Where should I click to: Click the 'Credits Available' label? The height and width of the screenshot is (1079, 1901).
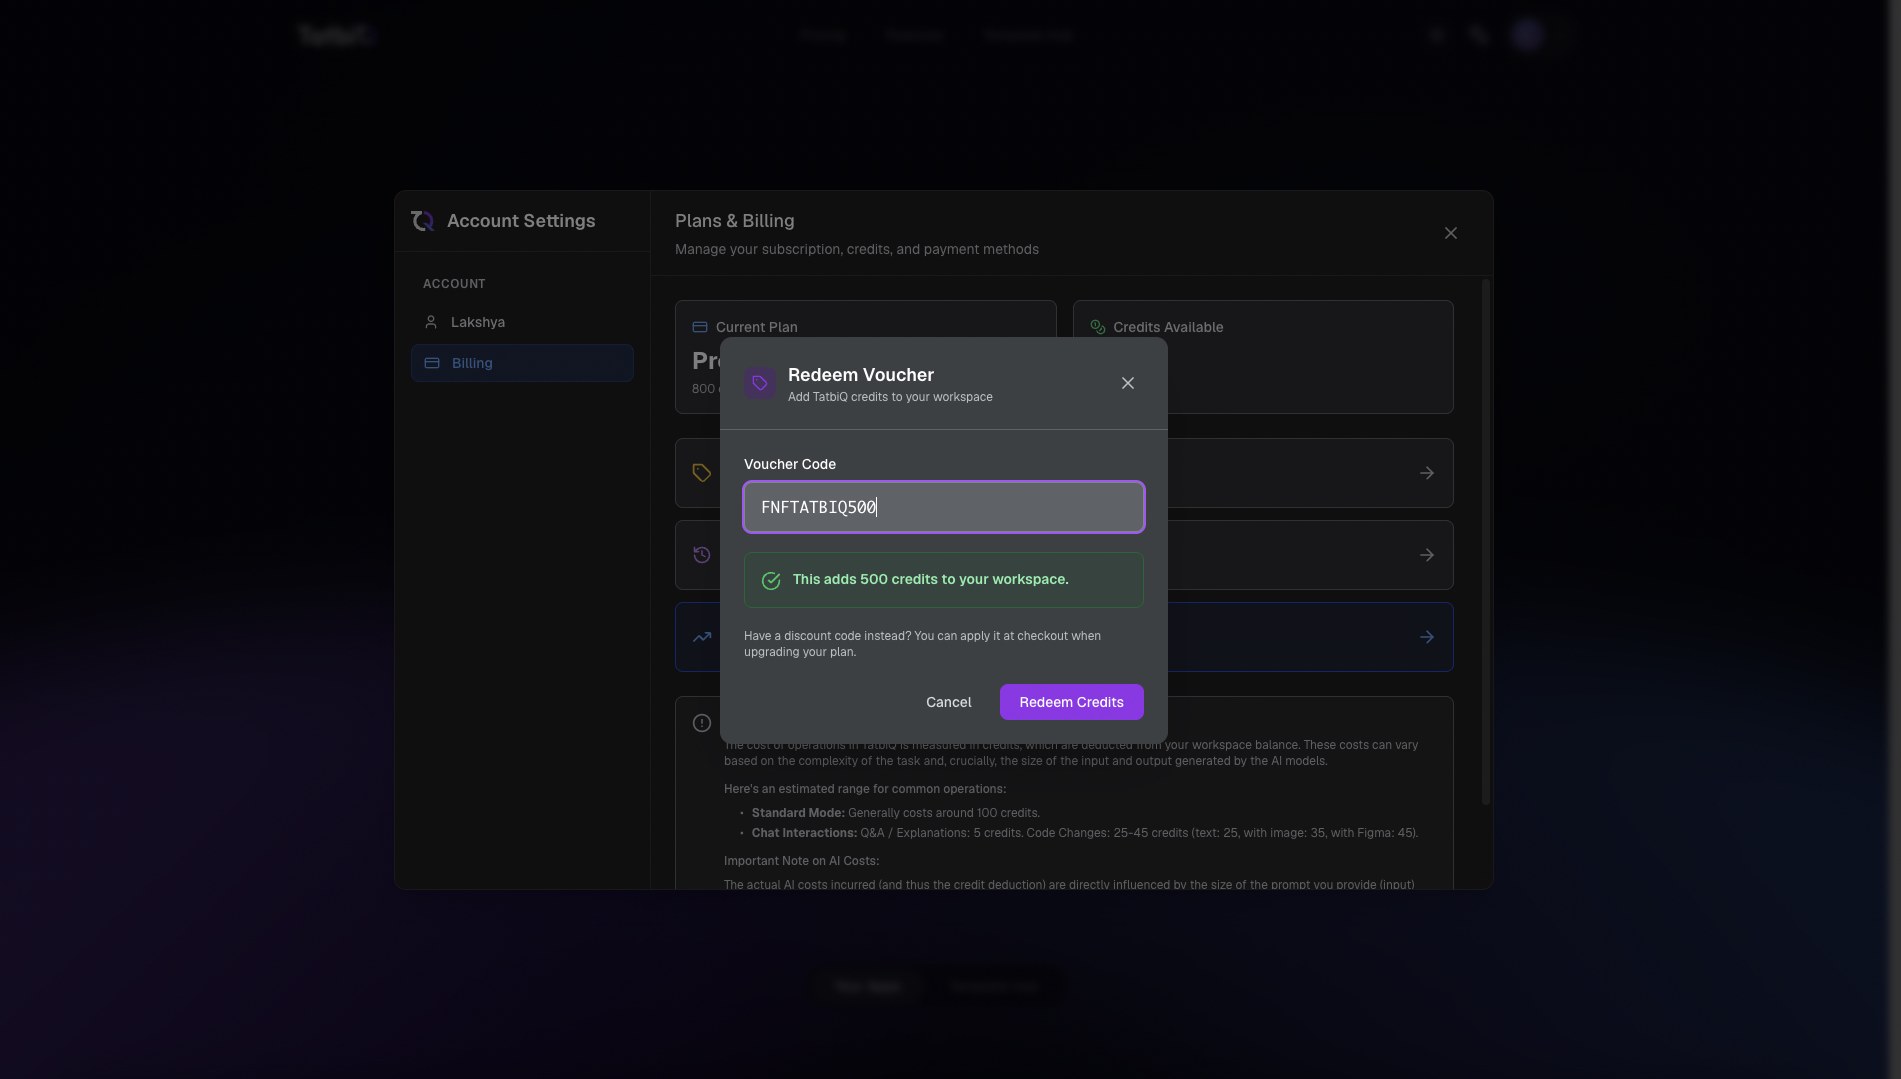(x=1168, y=327)
